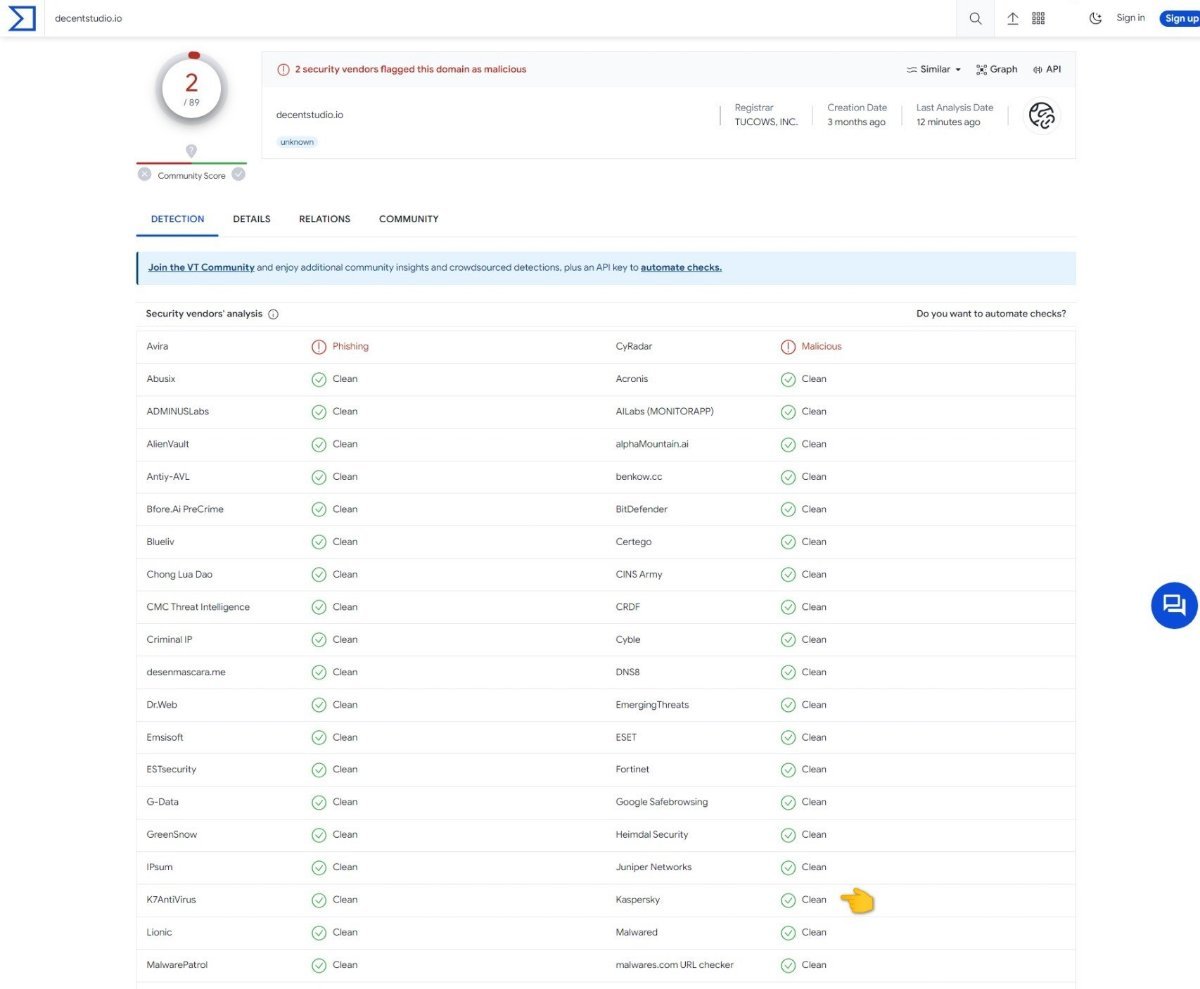The image size is (1200, 989).
Task: Switch to the COMMUNITY tab
Action: tap(409, 219)
